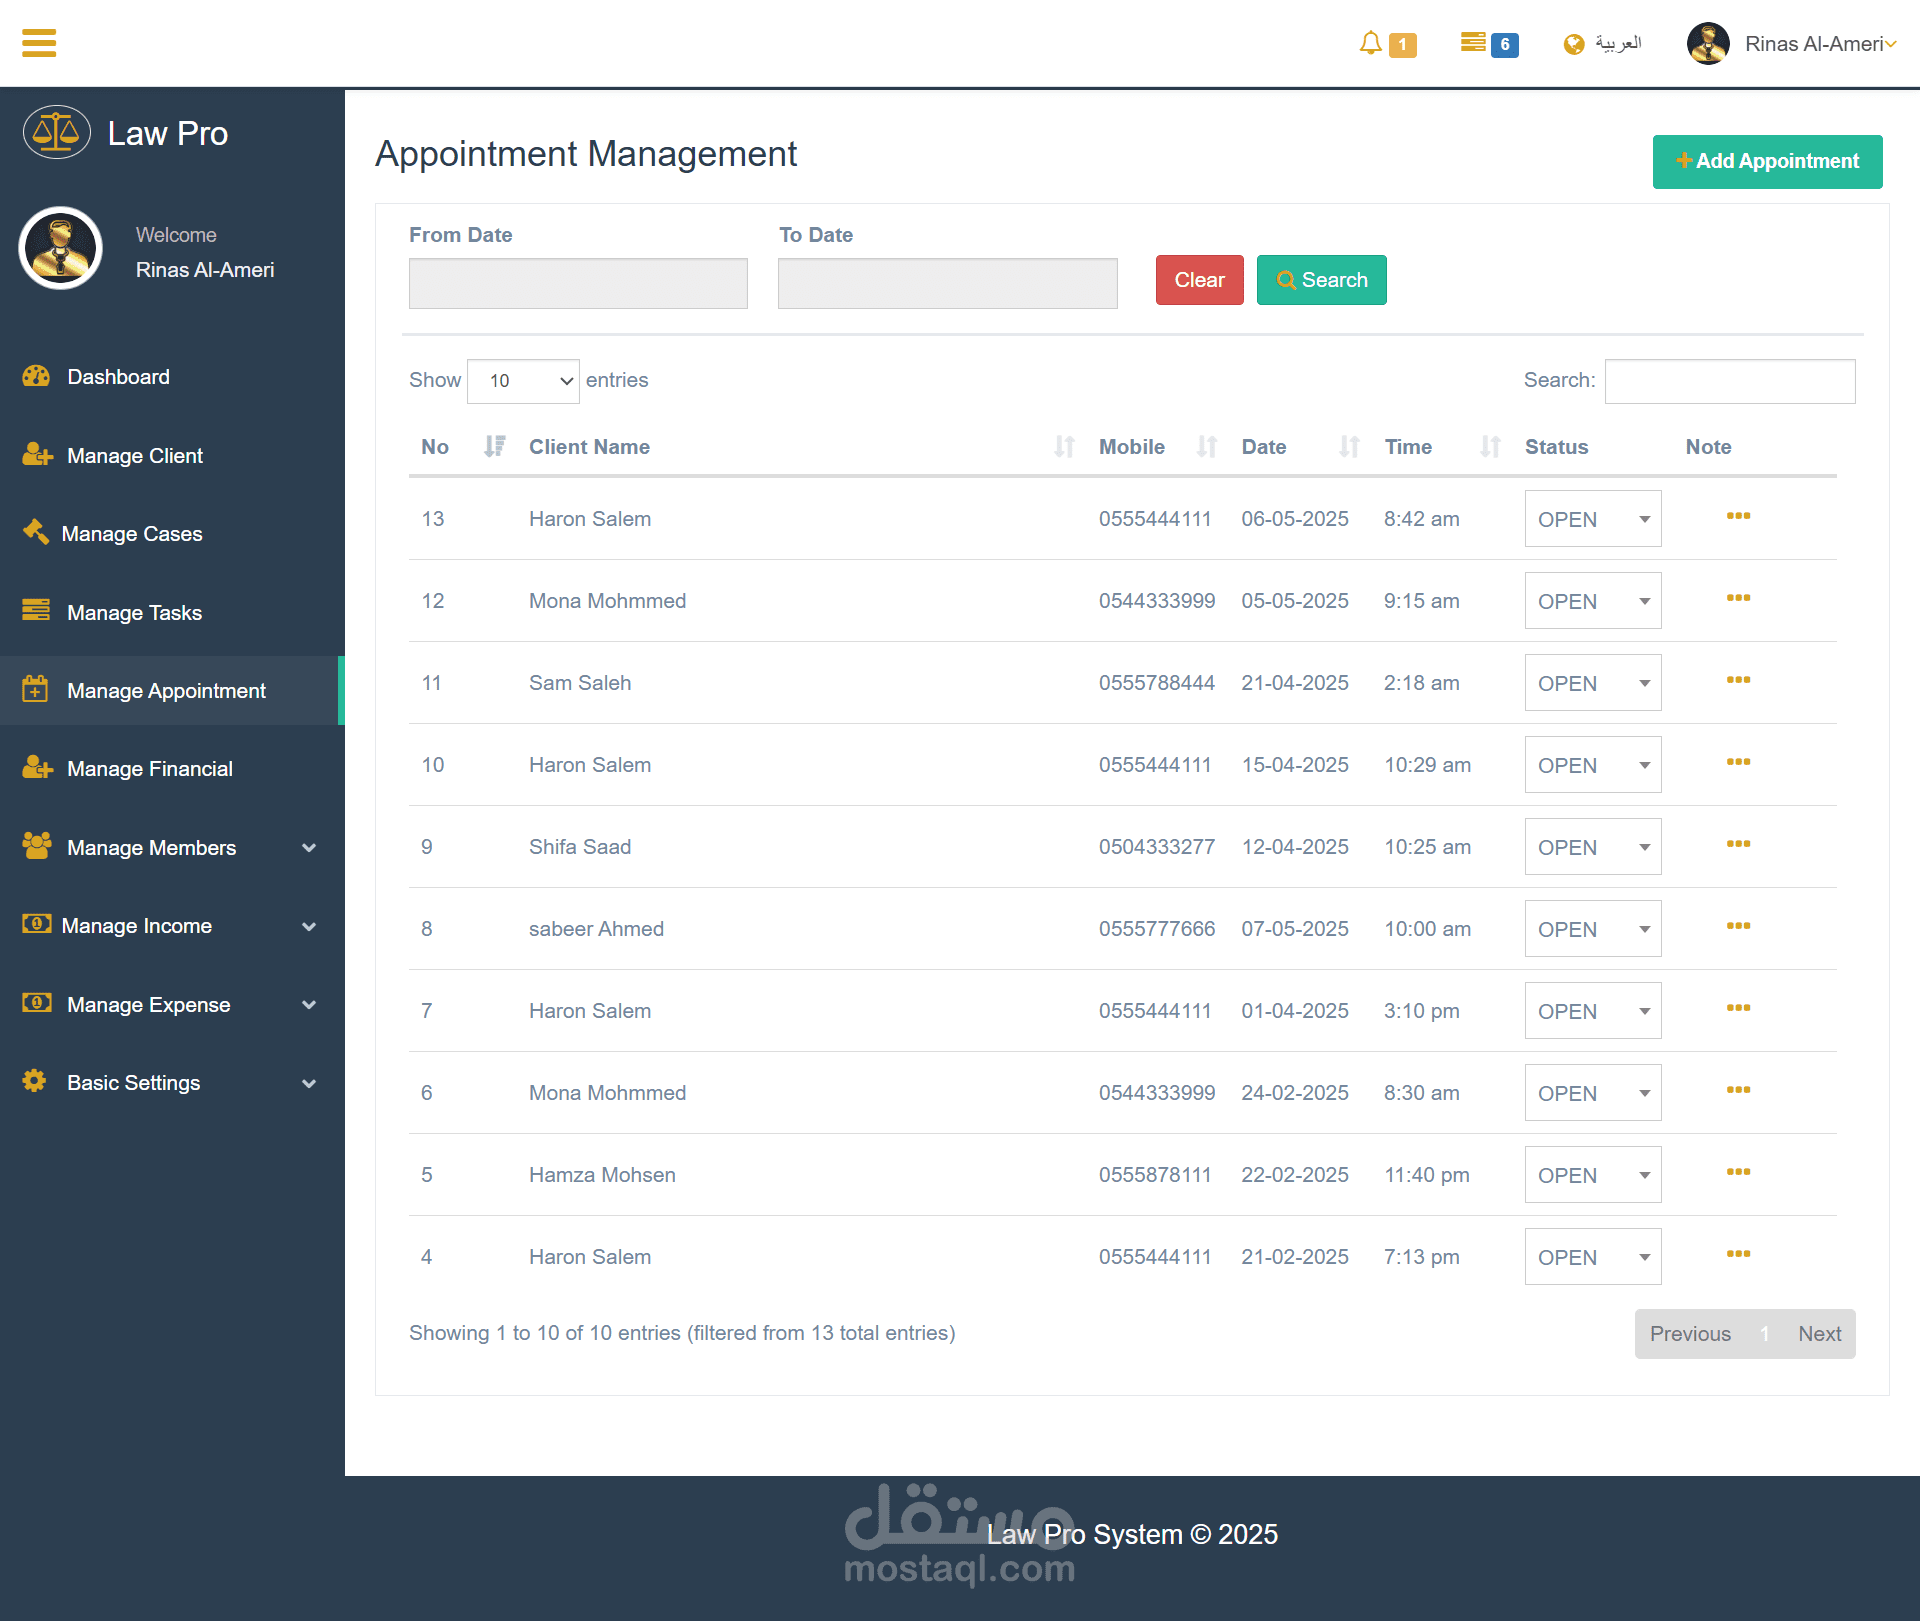Screen dimensions: 1920x1621
Task: Go to Manage Cases menu item
Action: (x=132, y=534)
